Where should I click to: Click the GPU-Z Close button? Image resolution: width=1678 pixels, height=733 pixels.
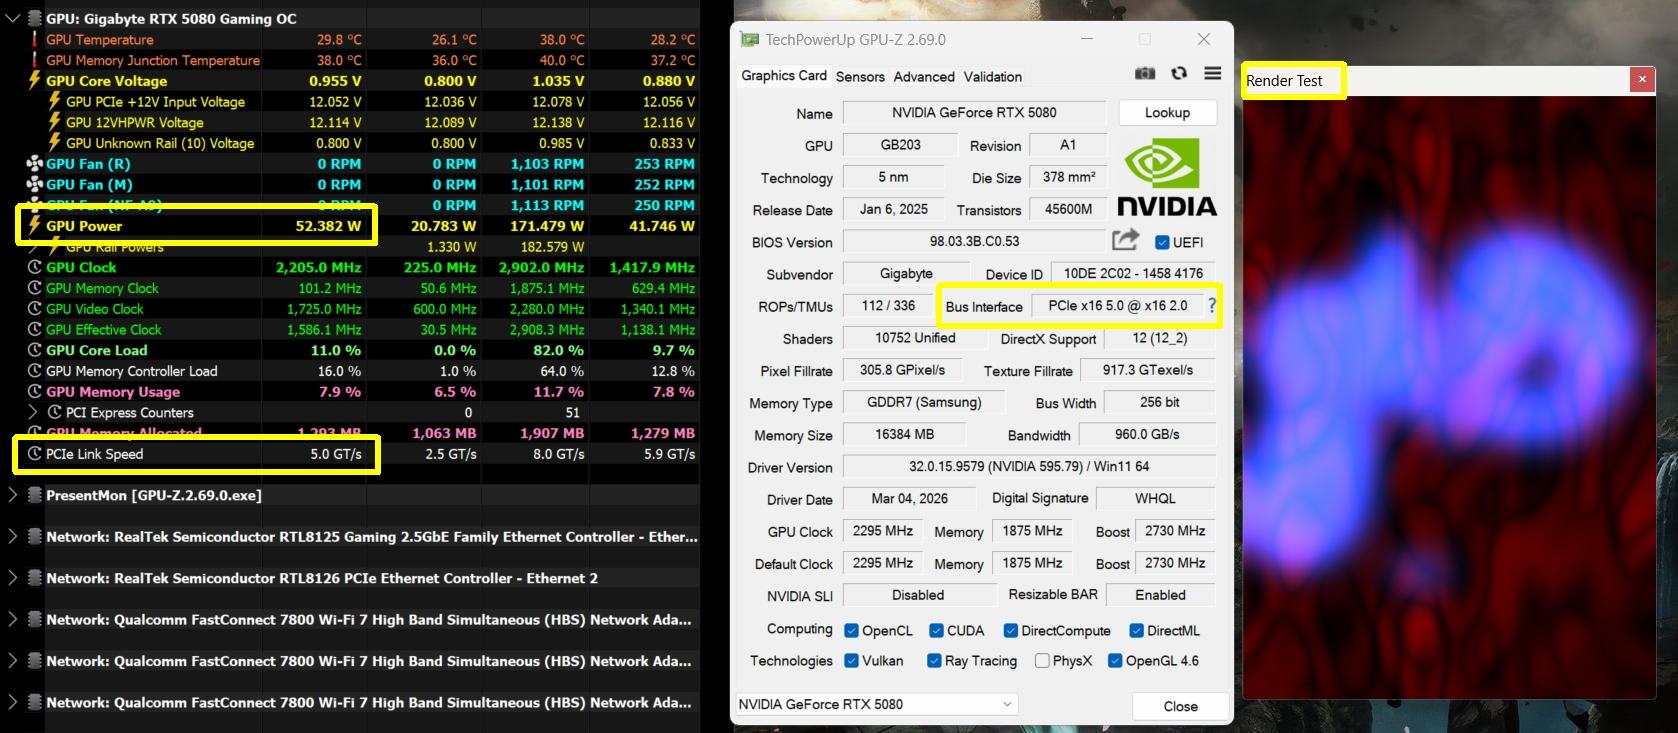pos(1180,706)
